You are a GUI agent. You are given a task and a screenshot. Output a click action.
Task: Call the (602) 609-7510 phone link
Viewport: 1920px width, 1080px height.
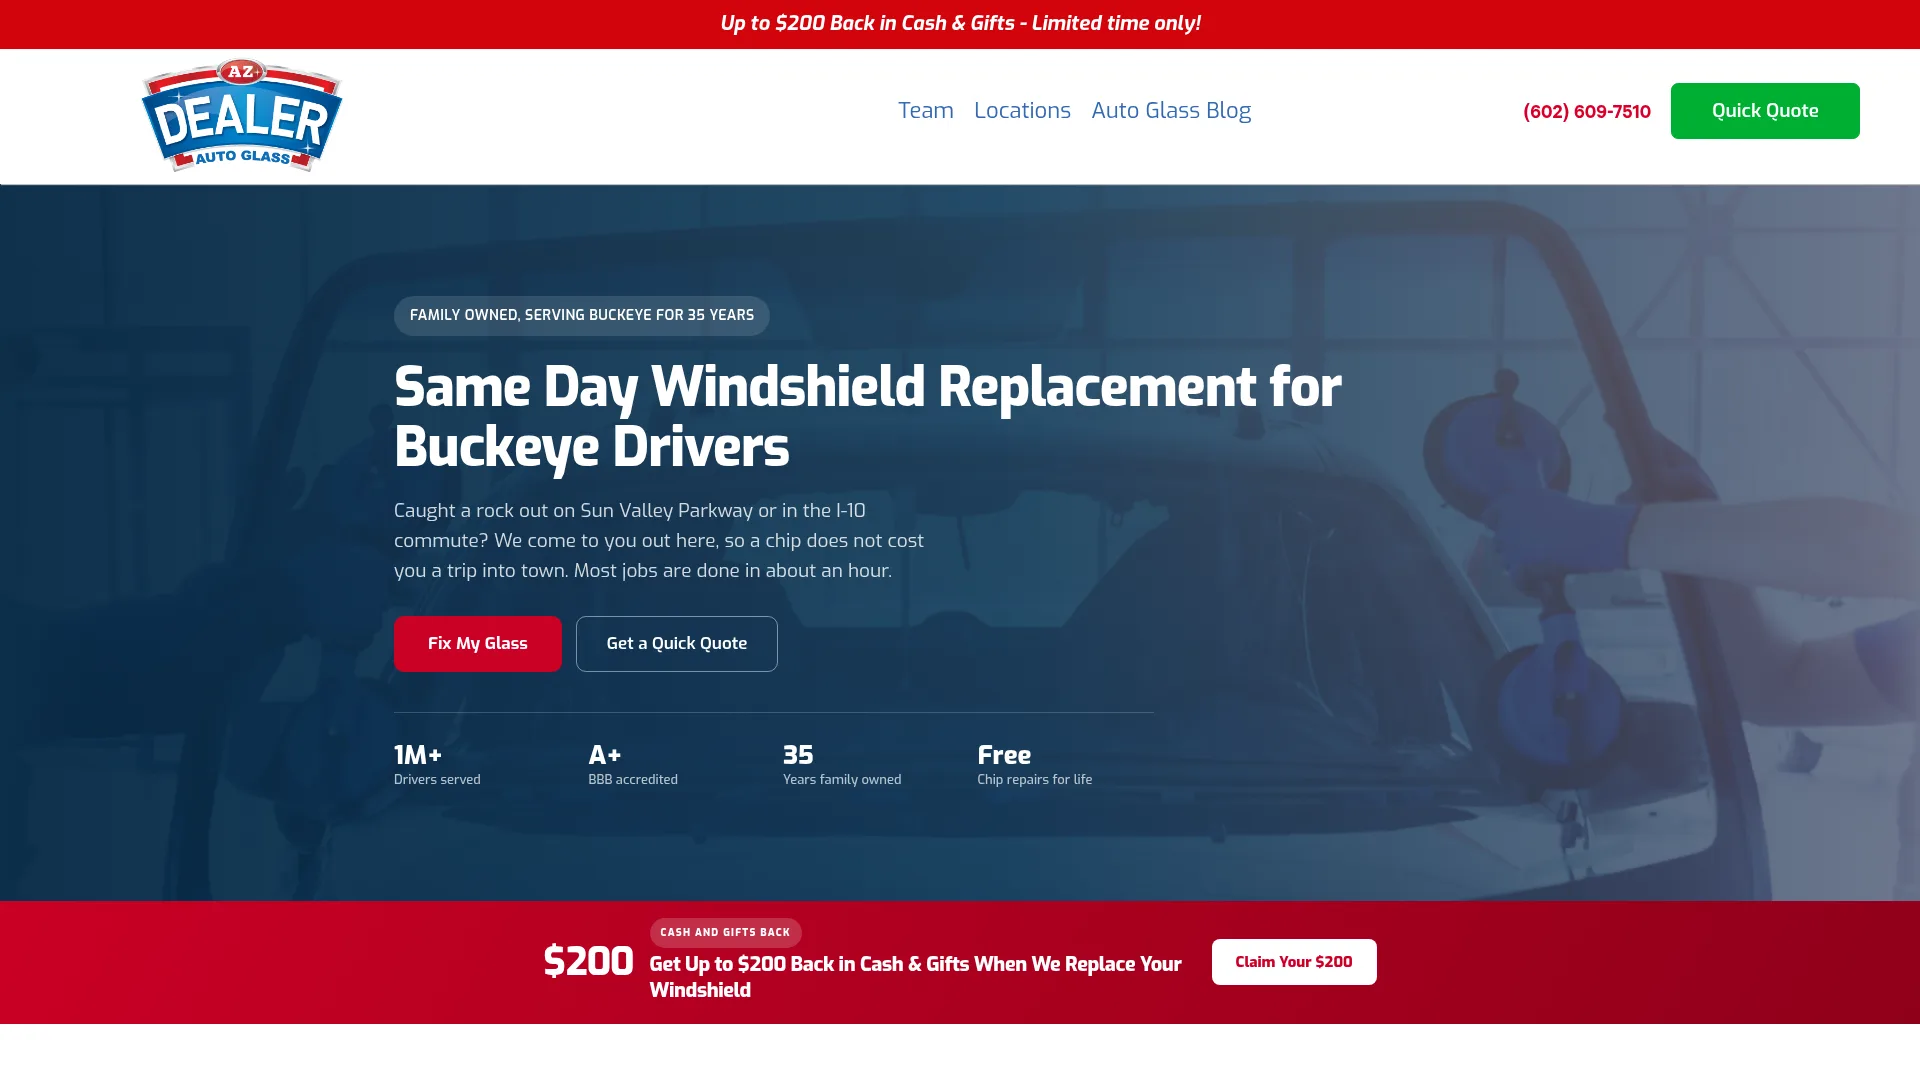tap(1586, 111)
